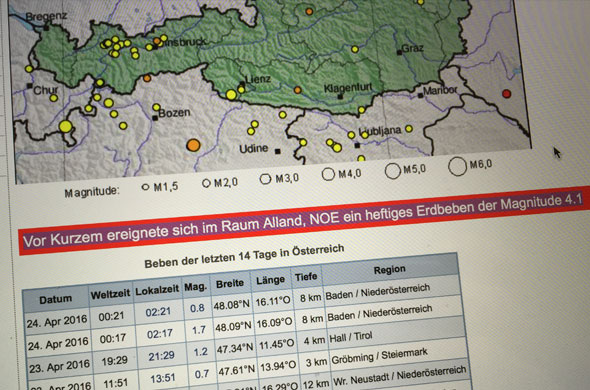Open the 21:29 Gröbming quake entry
Viewport: 590px width, 390px height.
[161, 356]
